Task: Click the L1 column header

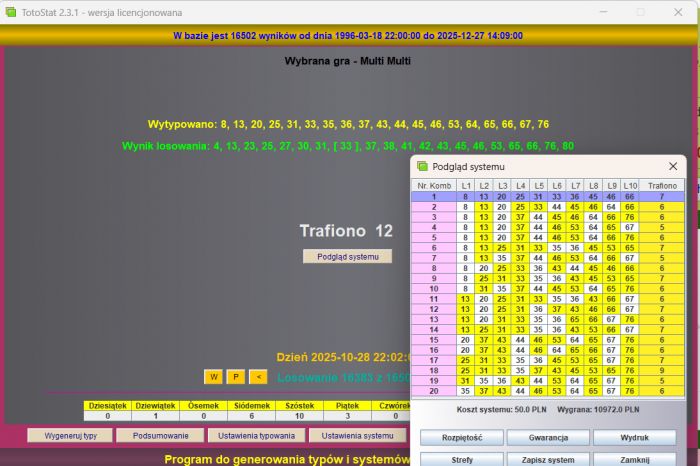Action: click(466, 186)
